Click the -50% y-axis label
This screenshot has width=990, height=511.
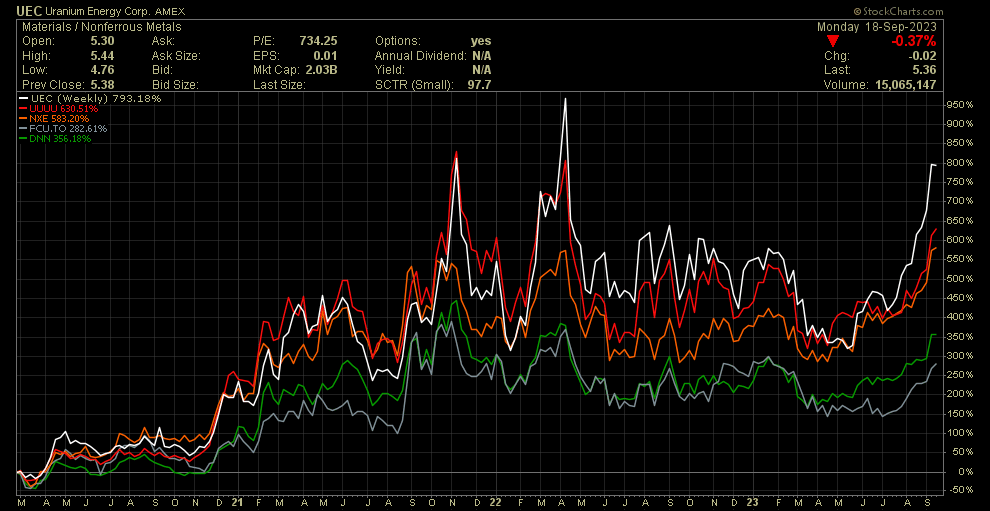962,491
